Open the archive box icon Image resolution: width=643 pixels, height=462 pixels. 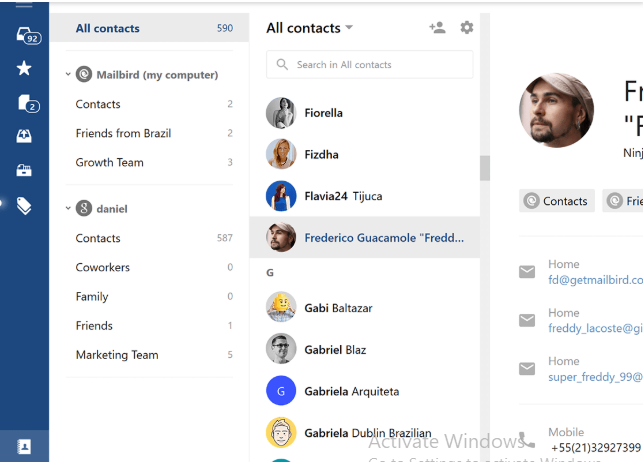24,169
